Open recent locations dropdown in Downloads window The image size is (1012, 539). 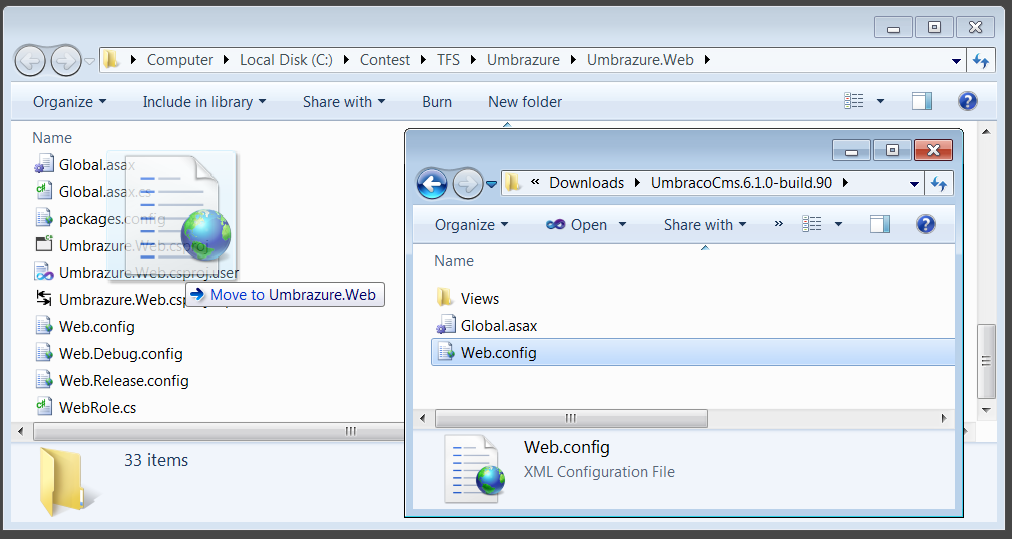tap(491, 185)
